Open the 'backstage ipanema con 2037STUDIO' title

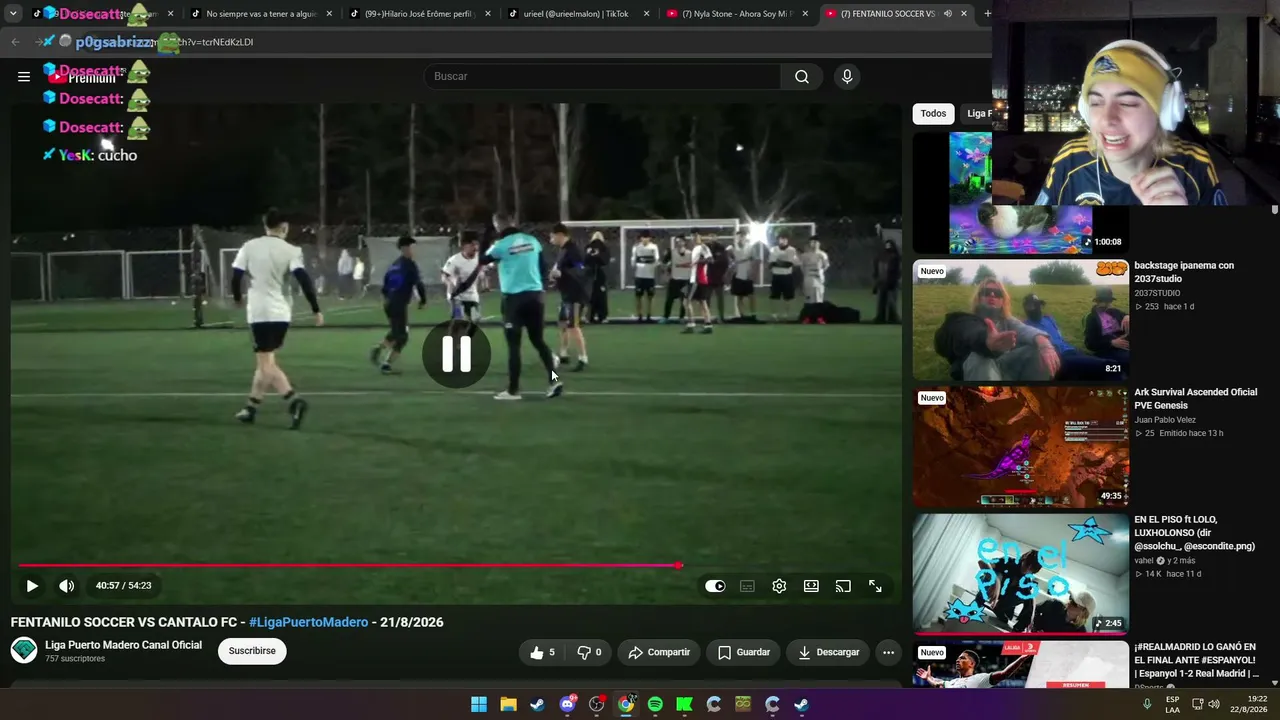(x=1184, y=272)
